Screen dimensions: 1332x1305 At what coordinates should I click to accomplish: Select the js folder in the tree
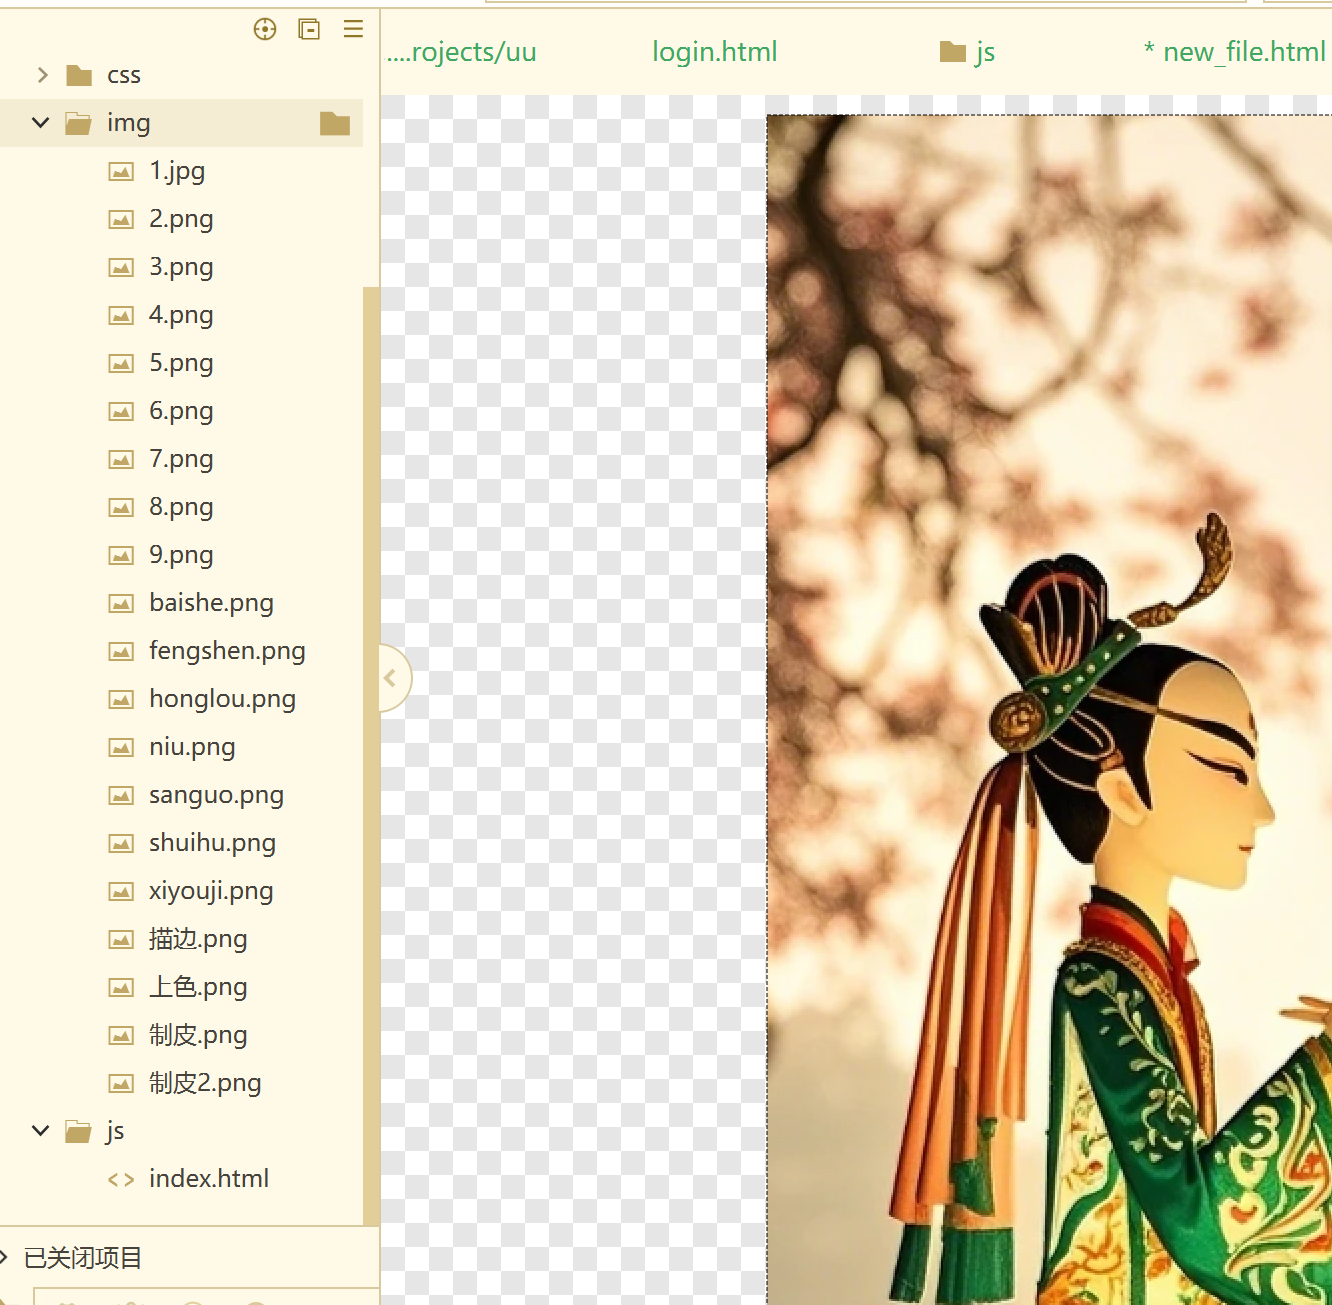coord(115,1131)
